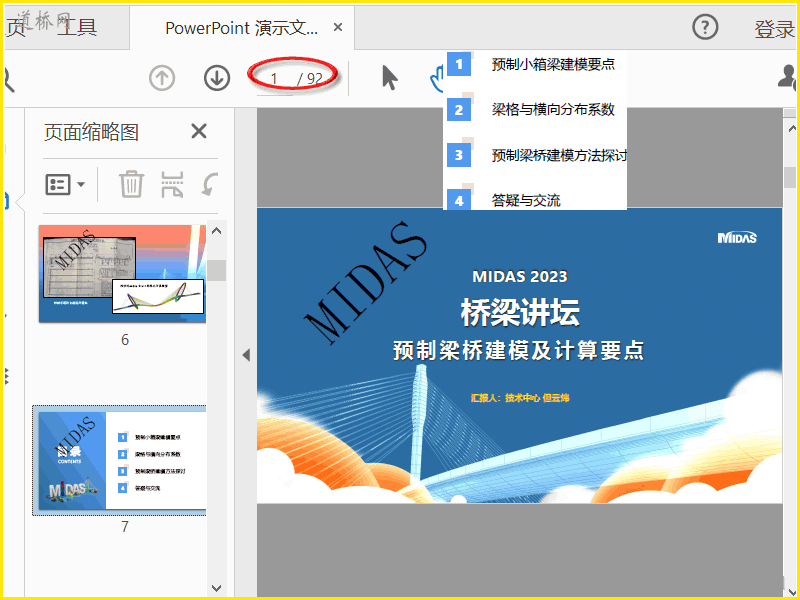Click the MIDAS 2023 slide heading
The width and height of the screenshot is (800, 600).
(x=520, y=277)
